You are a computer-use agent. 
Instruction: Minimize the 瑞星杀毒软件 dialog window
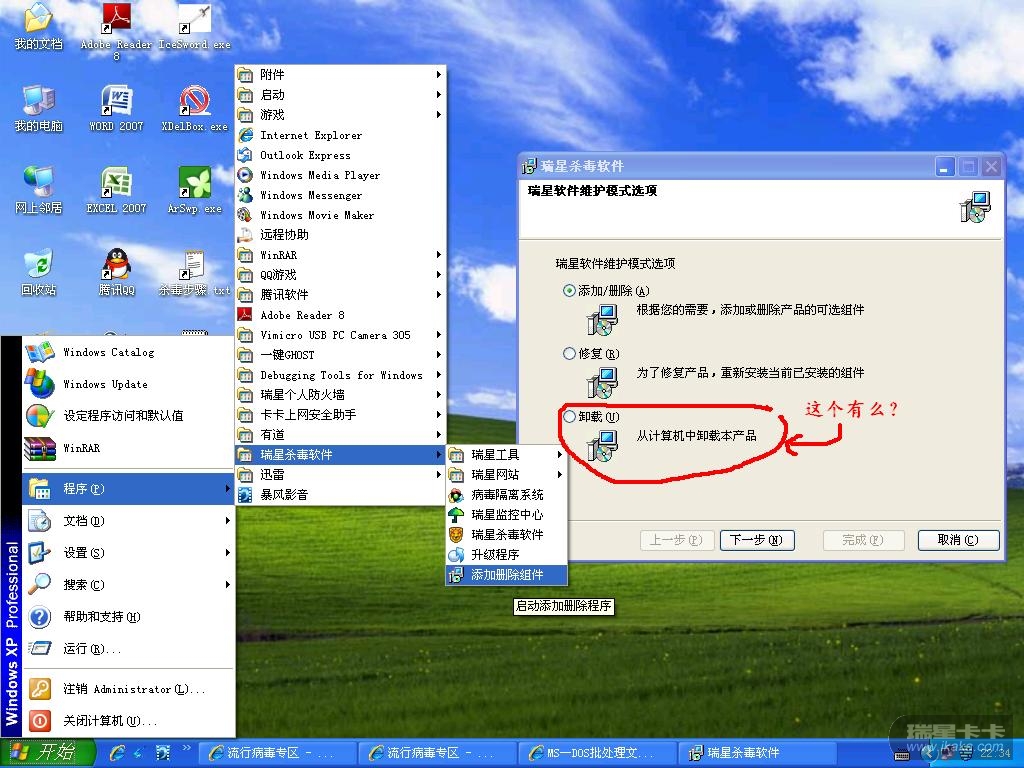944,167
